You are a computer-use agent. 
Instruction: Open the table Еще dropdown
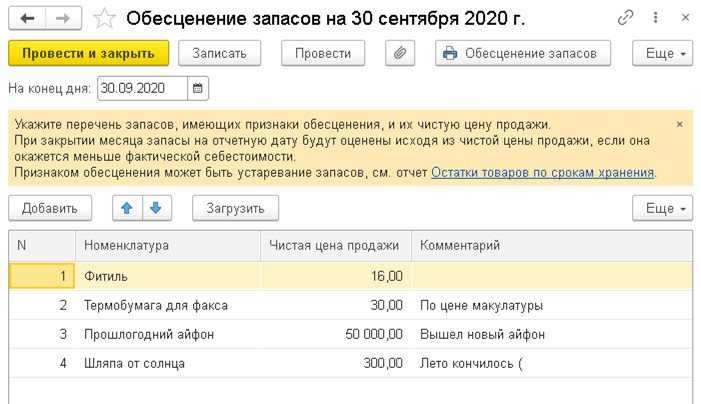tap(663, 208)
